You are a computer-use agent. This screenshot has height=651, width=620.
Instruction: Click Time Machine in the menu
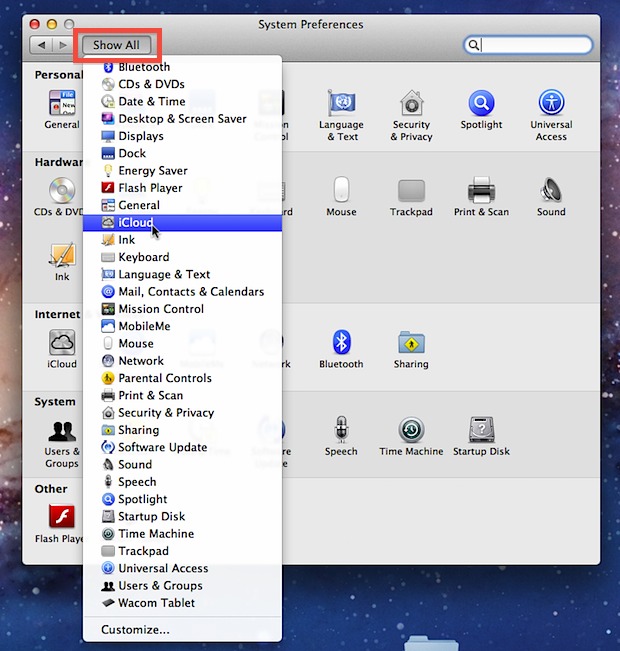pyautogui.click(x=183, y=534)
